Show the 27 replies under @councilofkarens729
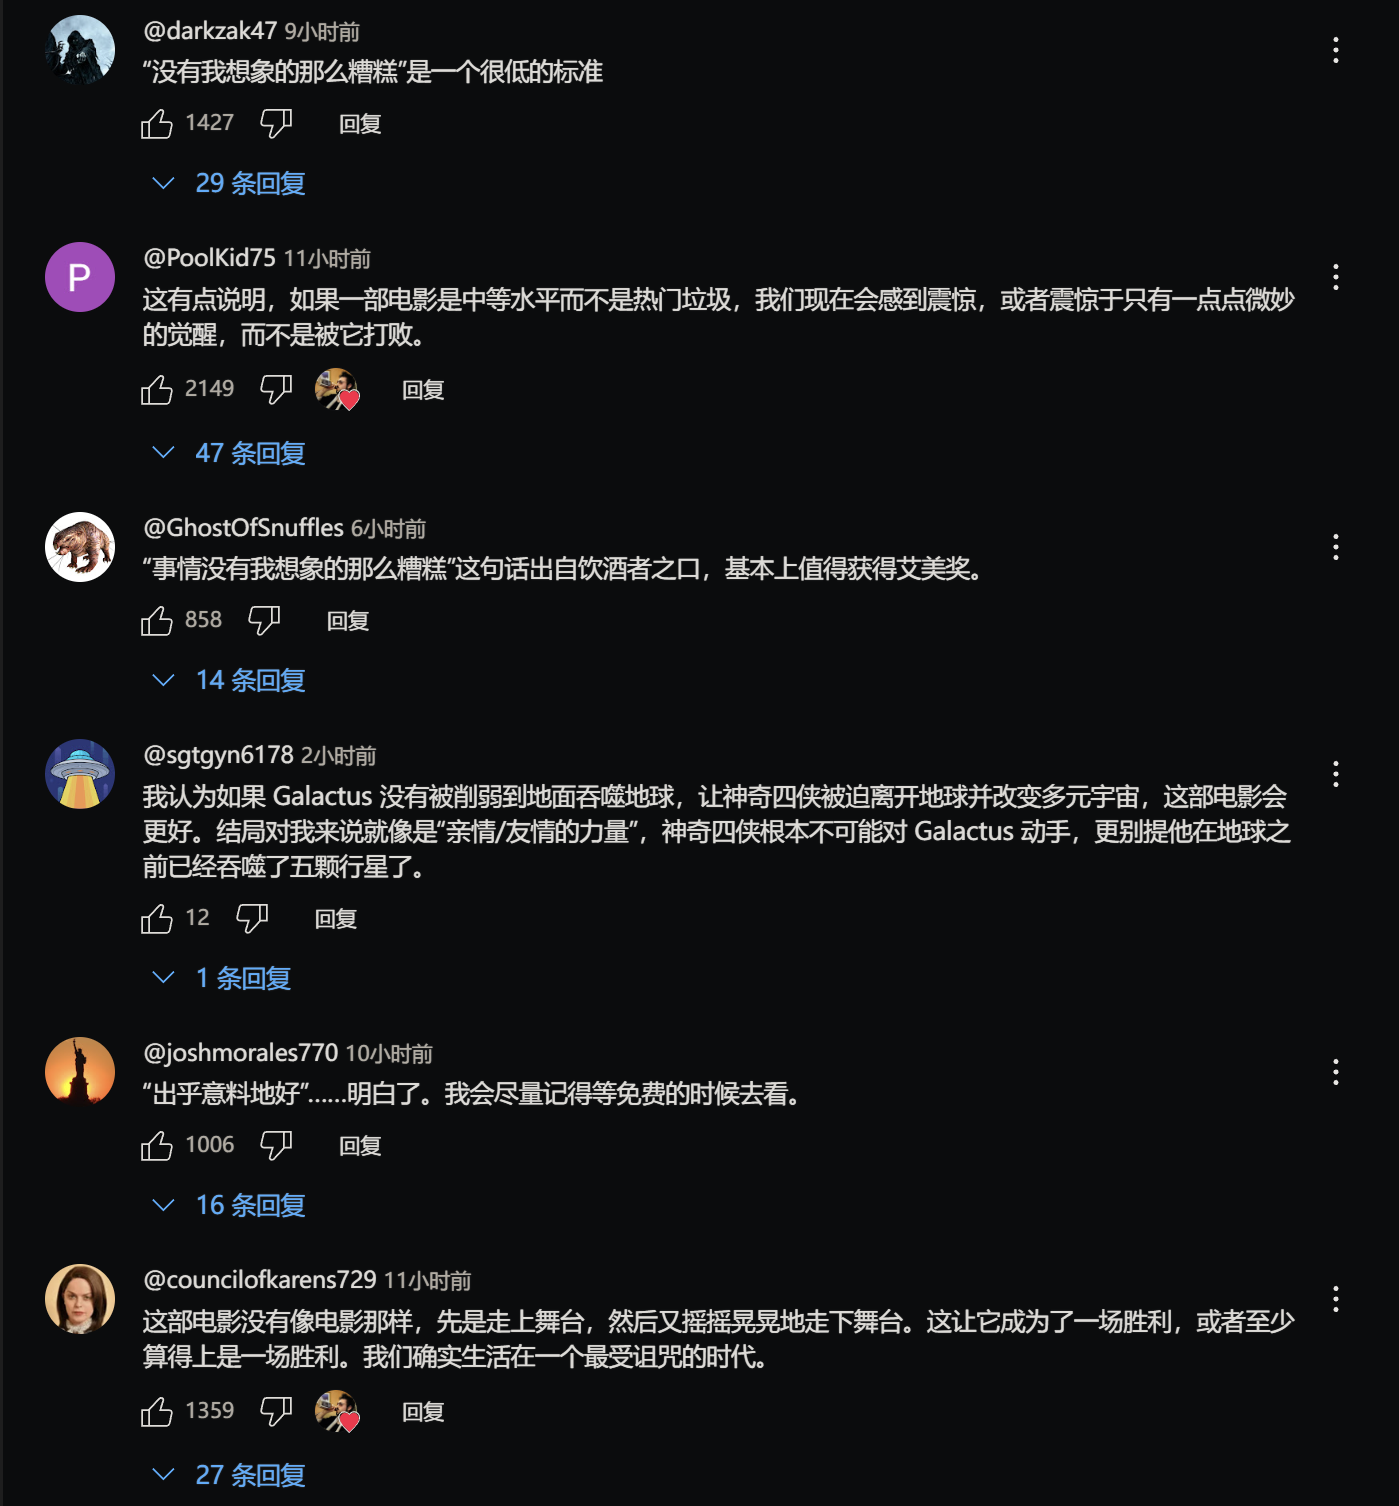1399x1506 pixels. pyautogui.click(x=229, y=1475)
